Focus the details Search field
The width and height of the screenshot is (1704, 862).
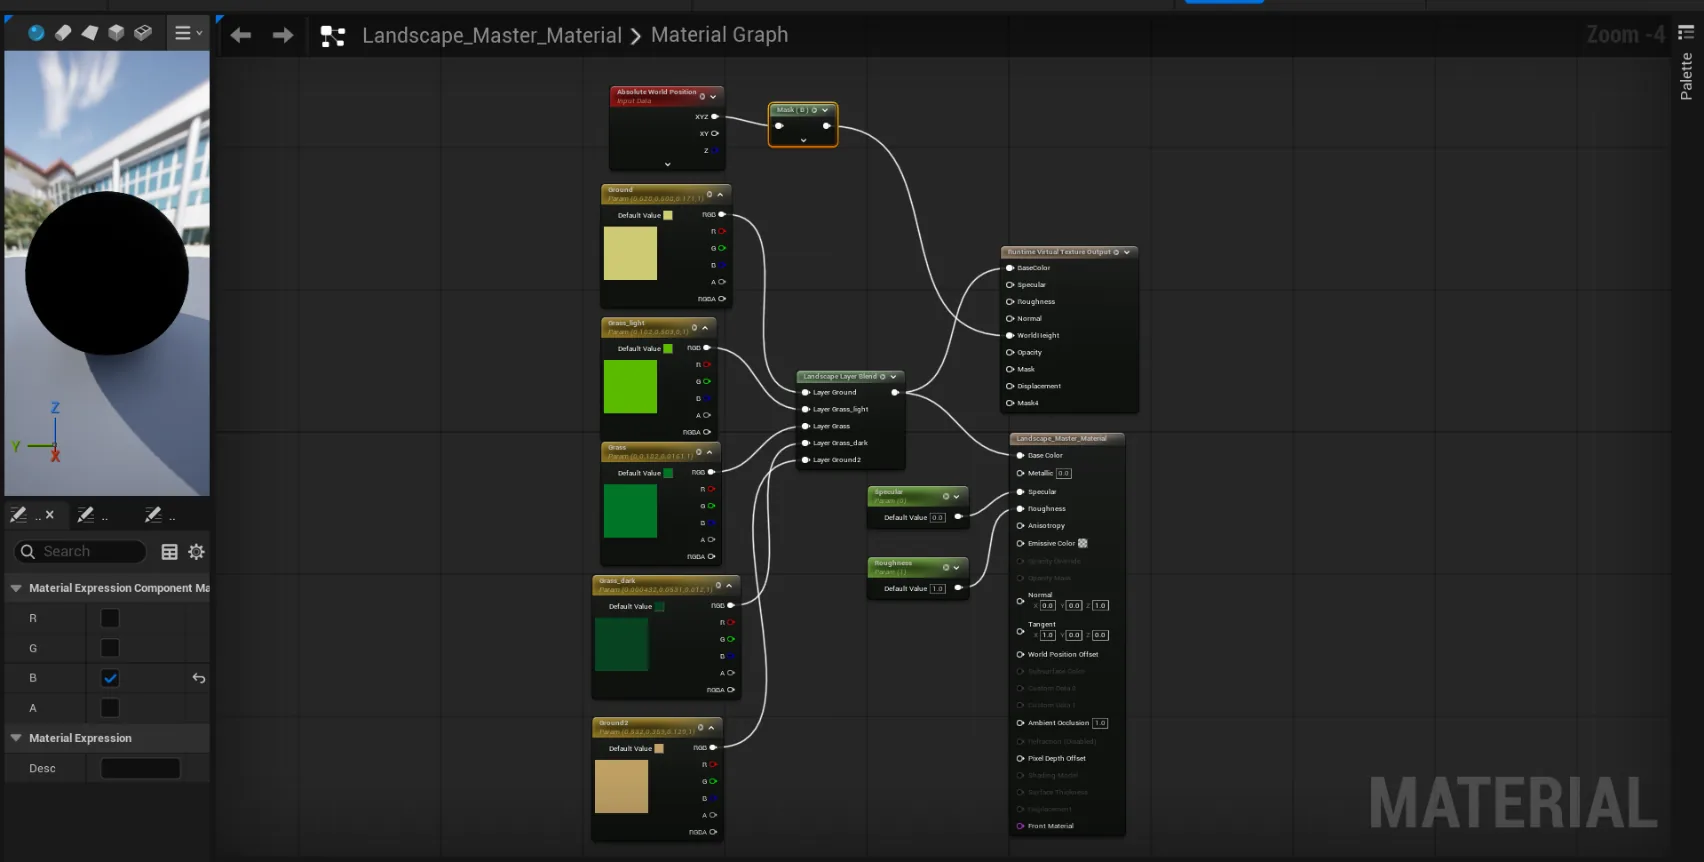pyautogui.click(x=81, y=551)
